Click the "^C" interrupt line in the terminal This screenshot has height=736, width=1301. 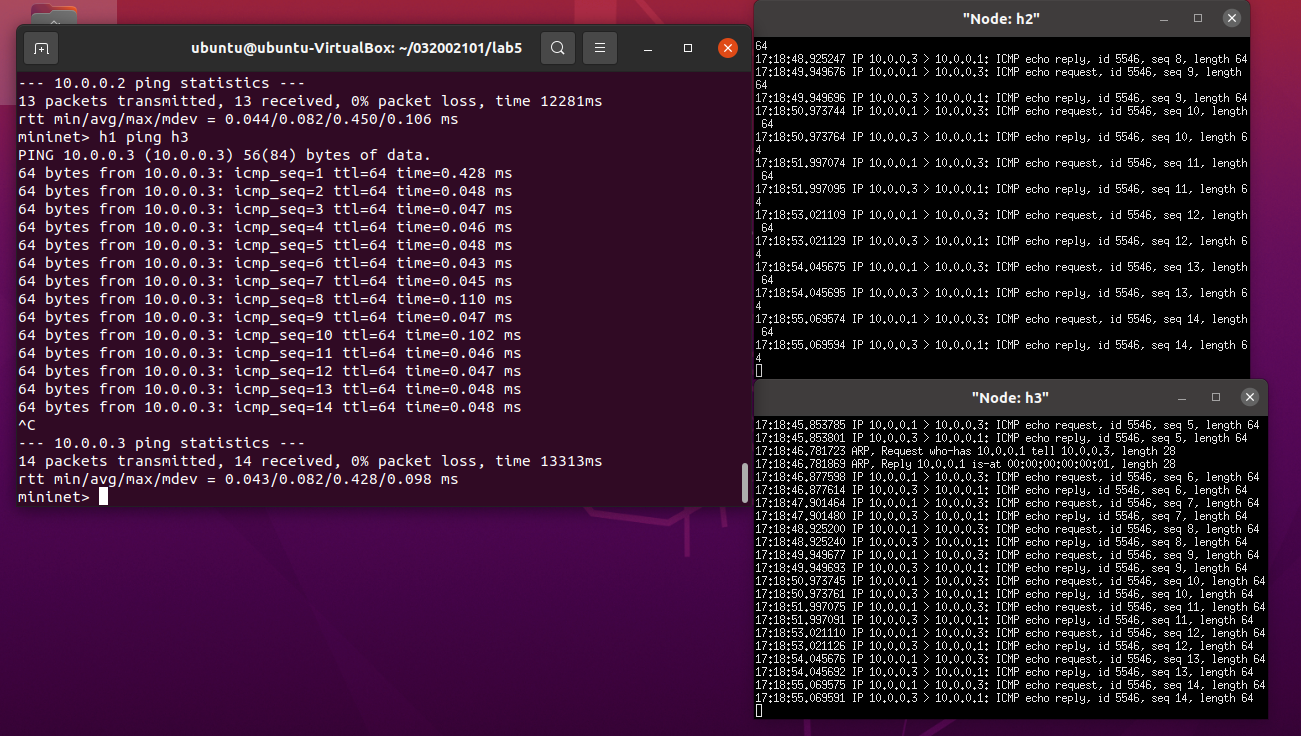tap(27, 425)
